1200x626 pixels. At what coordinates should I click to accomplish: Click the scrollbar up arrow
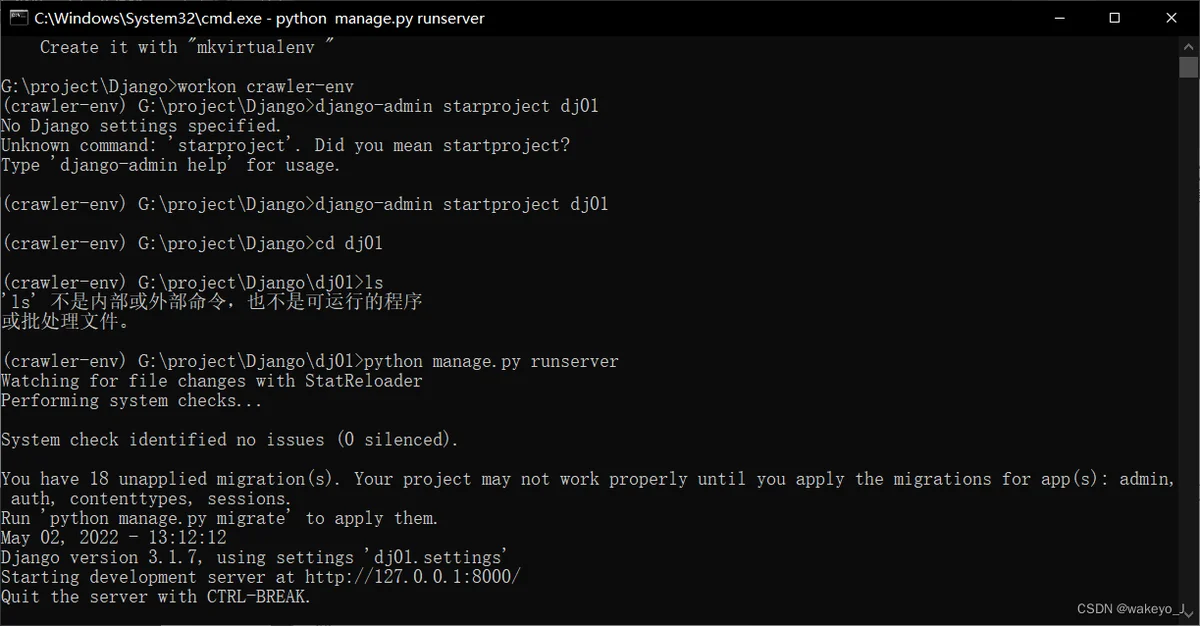[x=1188, y=45]
